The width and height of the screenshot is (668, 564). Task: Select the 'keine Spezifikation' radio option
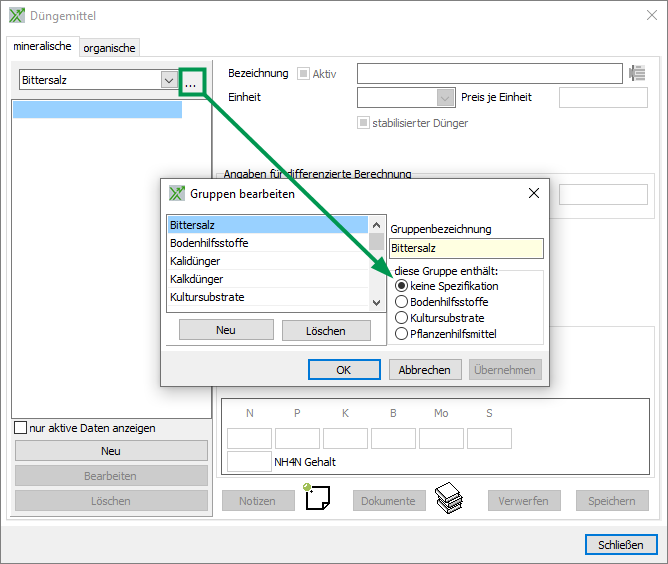pos(402,286)
